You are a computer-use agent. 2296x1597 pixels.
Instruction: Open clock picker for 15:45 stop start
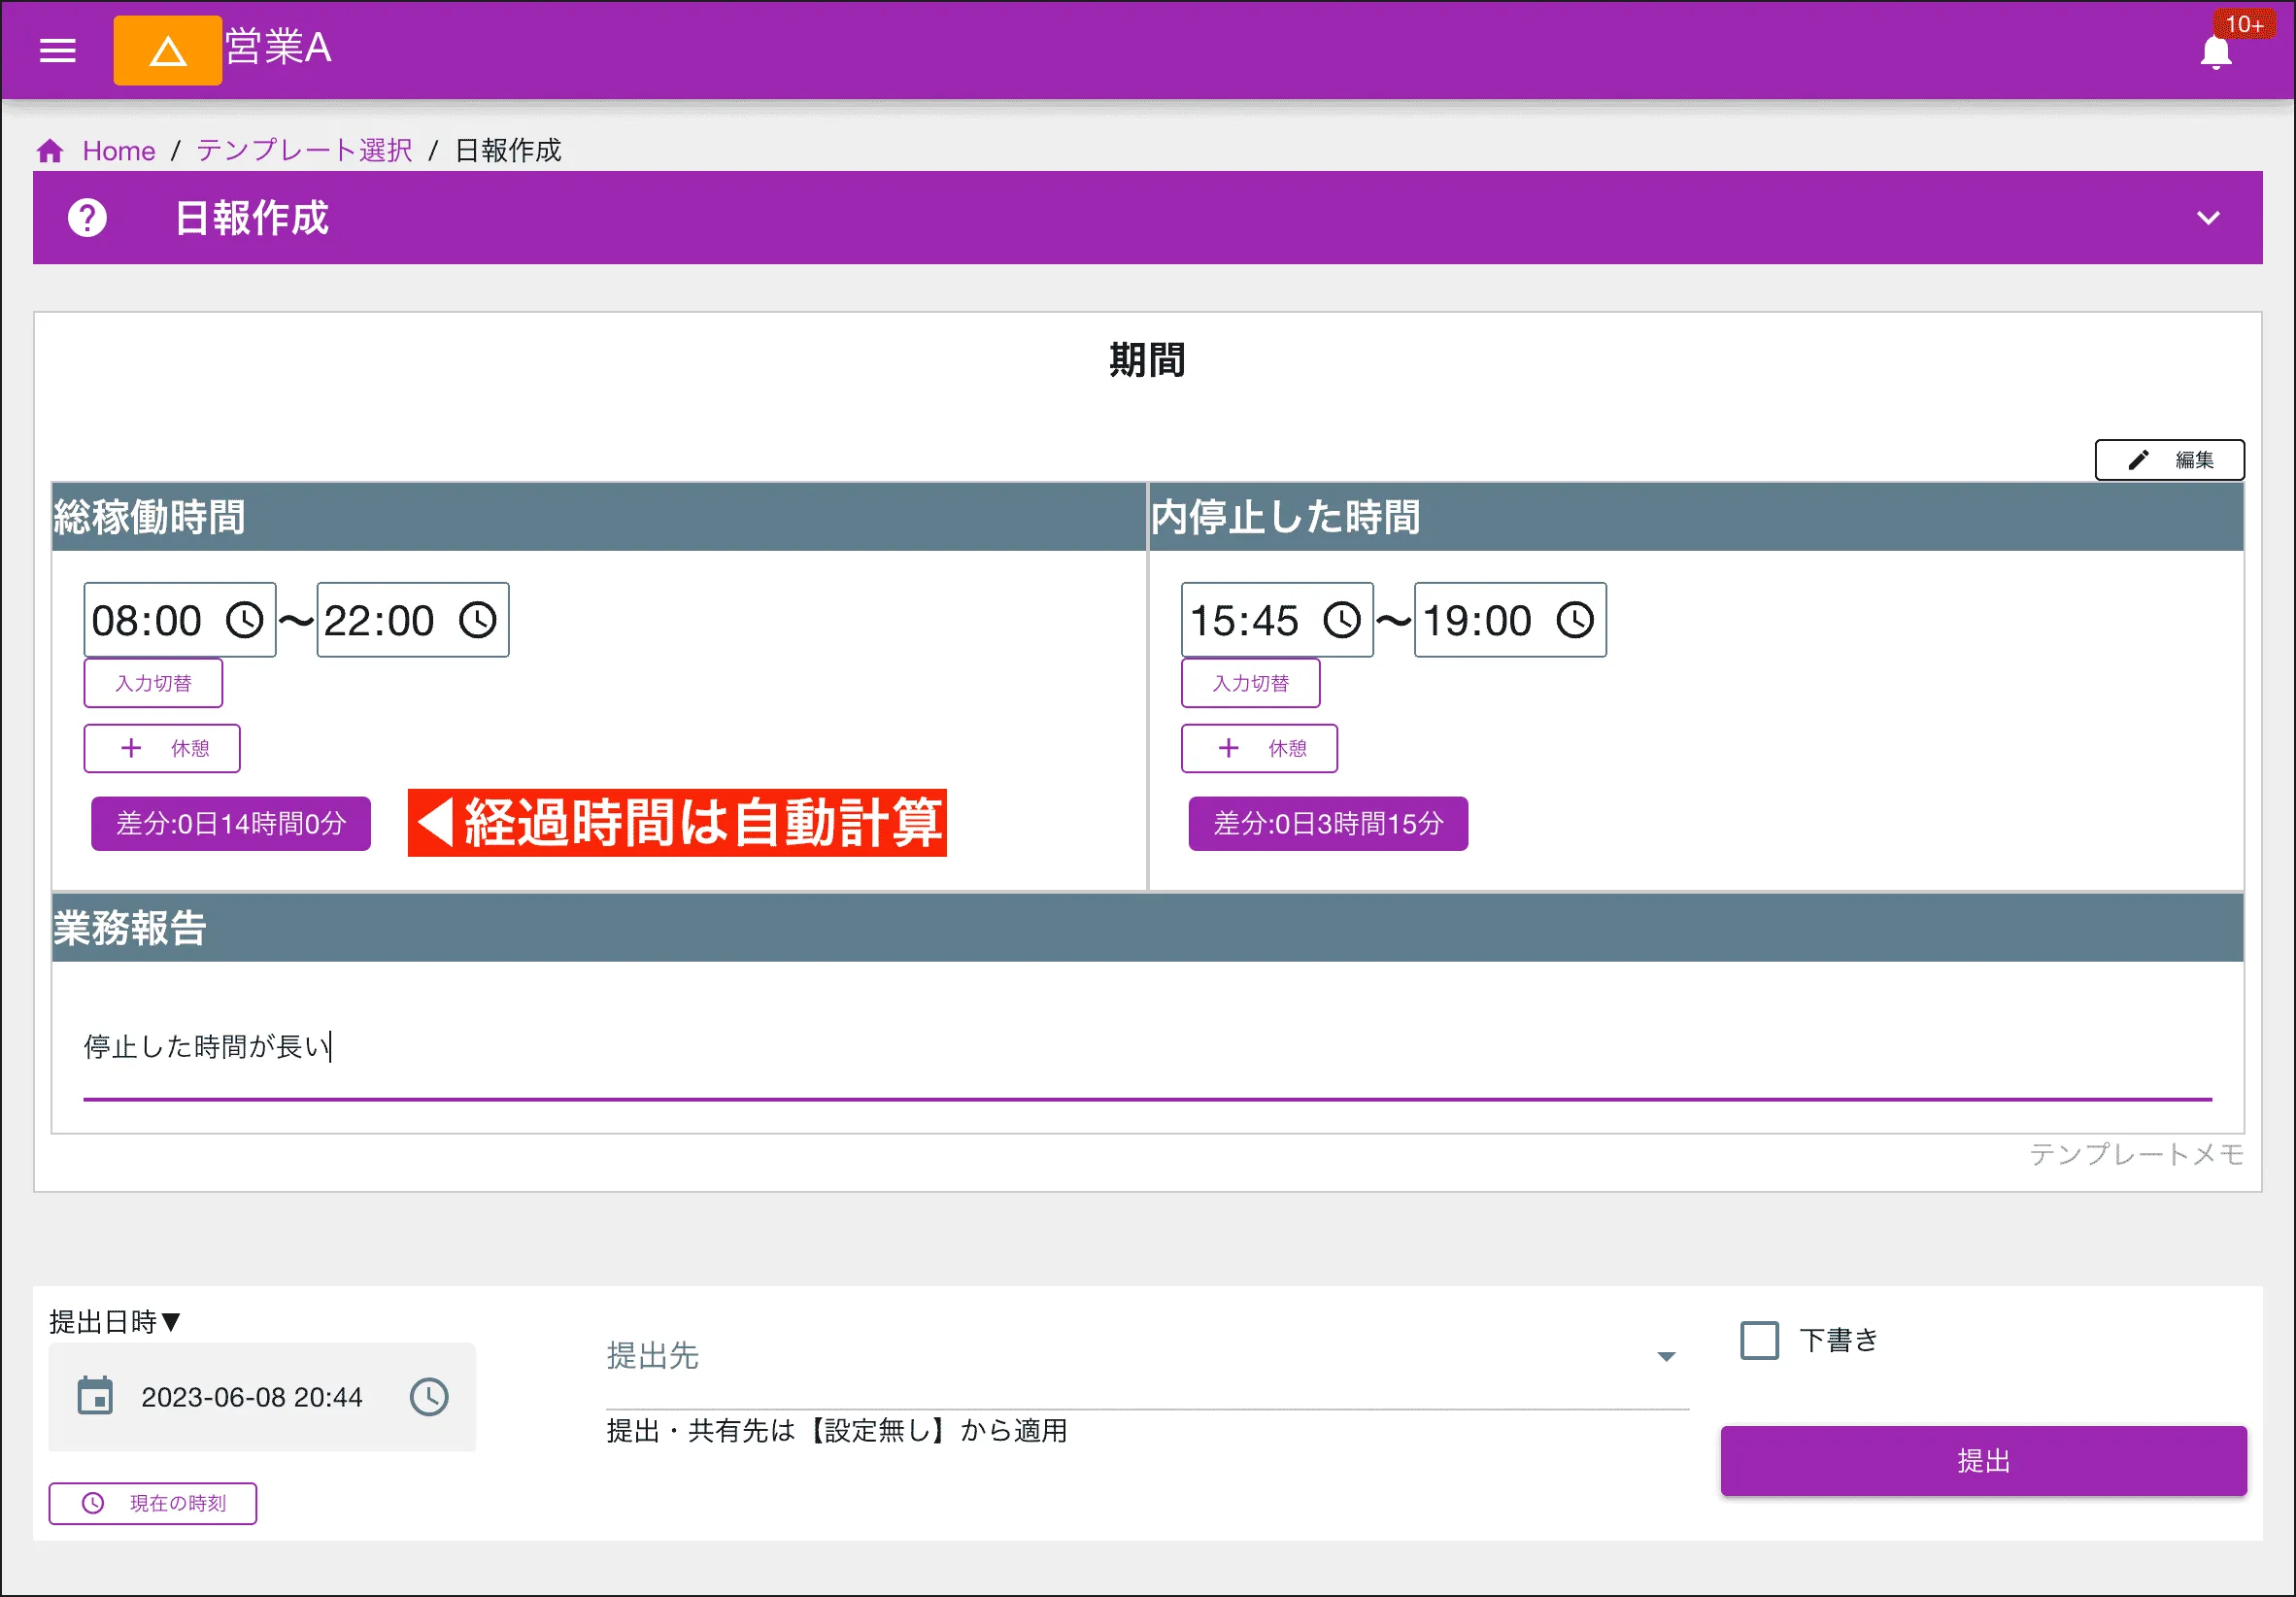pyautogui.click(x=1341, y=620)
